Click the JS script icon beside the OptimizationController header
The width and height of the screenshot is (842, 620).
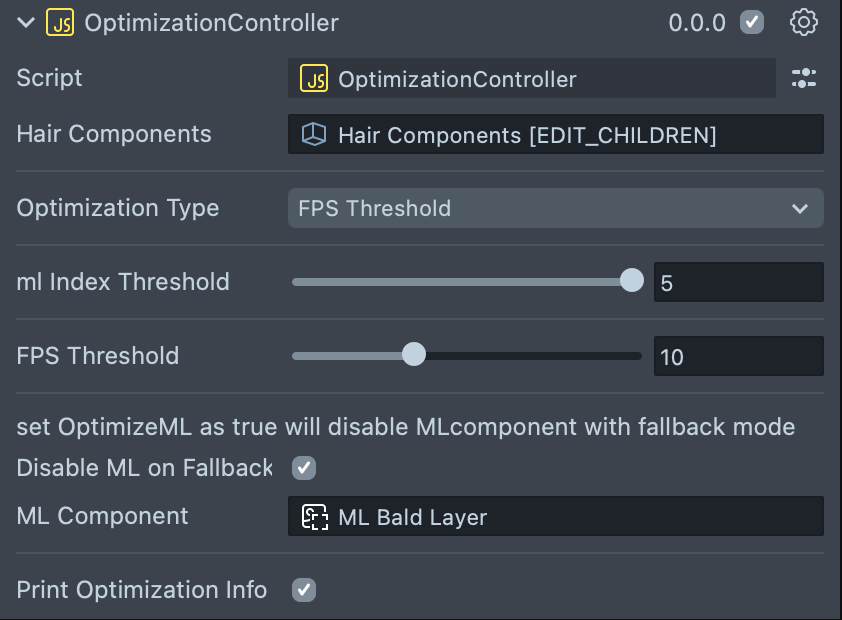tap(60, 22)
